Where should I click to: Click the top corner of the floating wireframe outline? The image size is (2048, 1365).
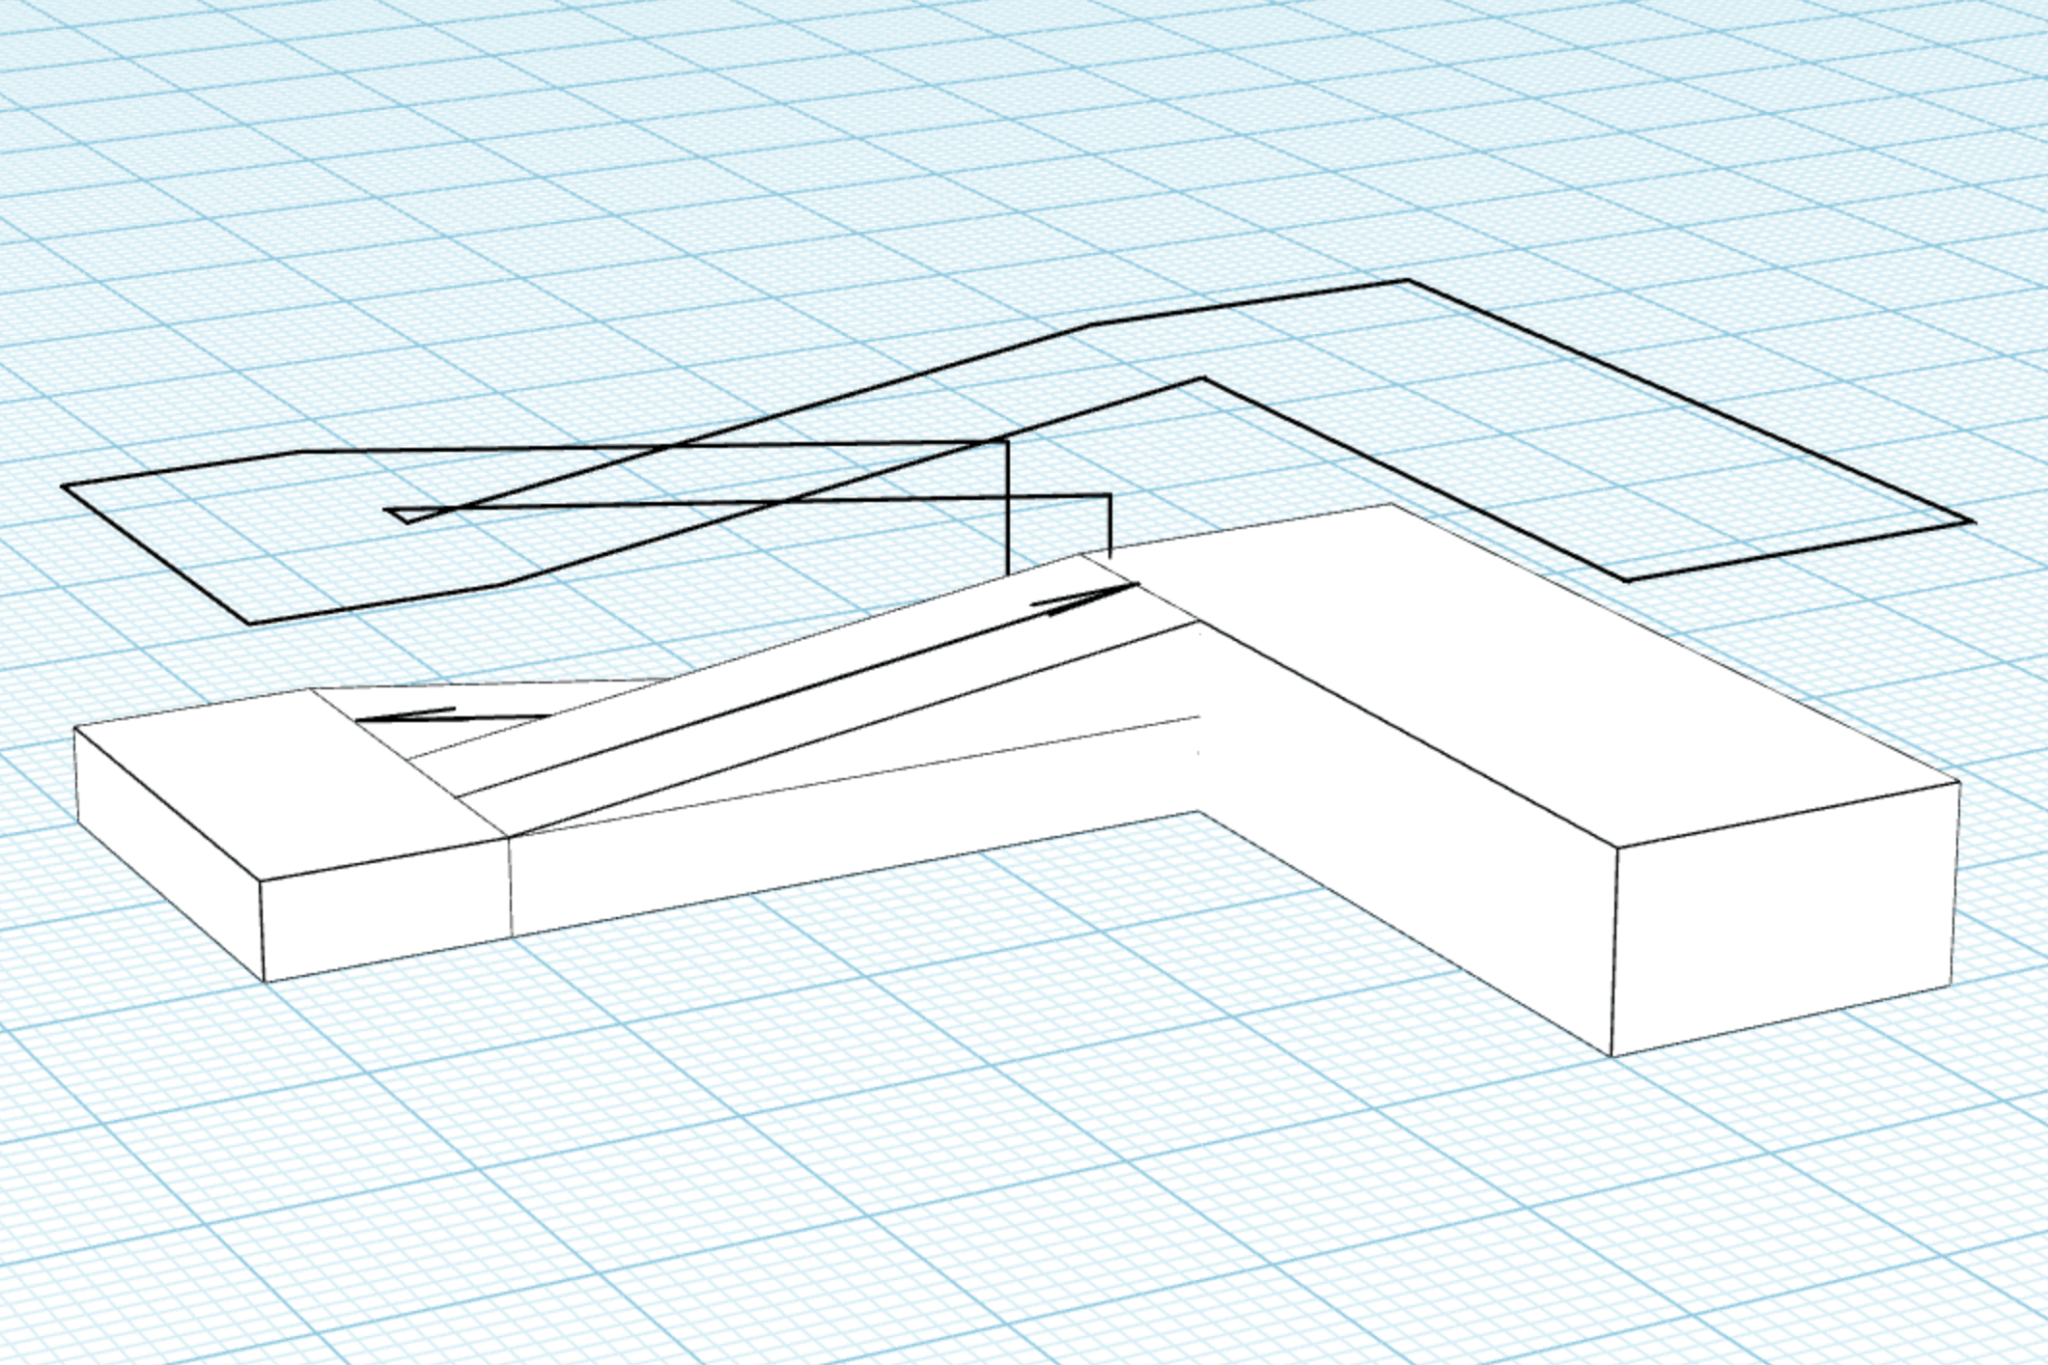click(1407, 281)
